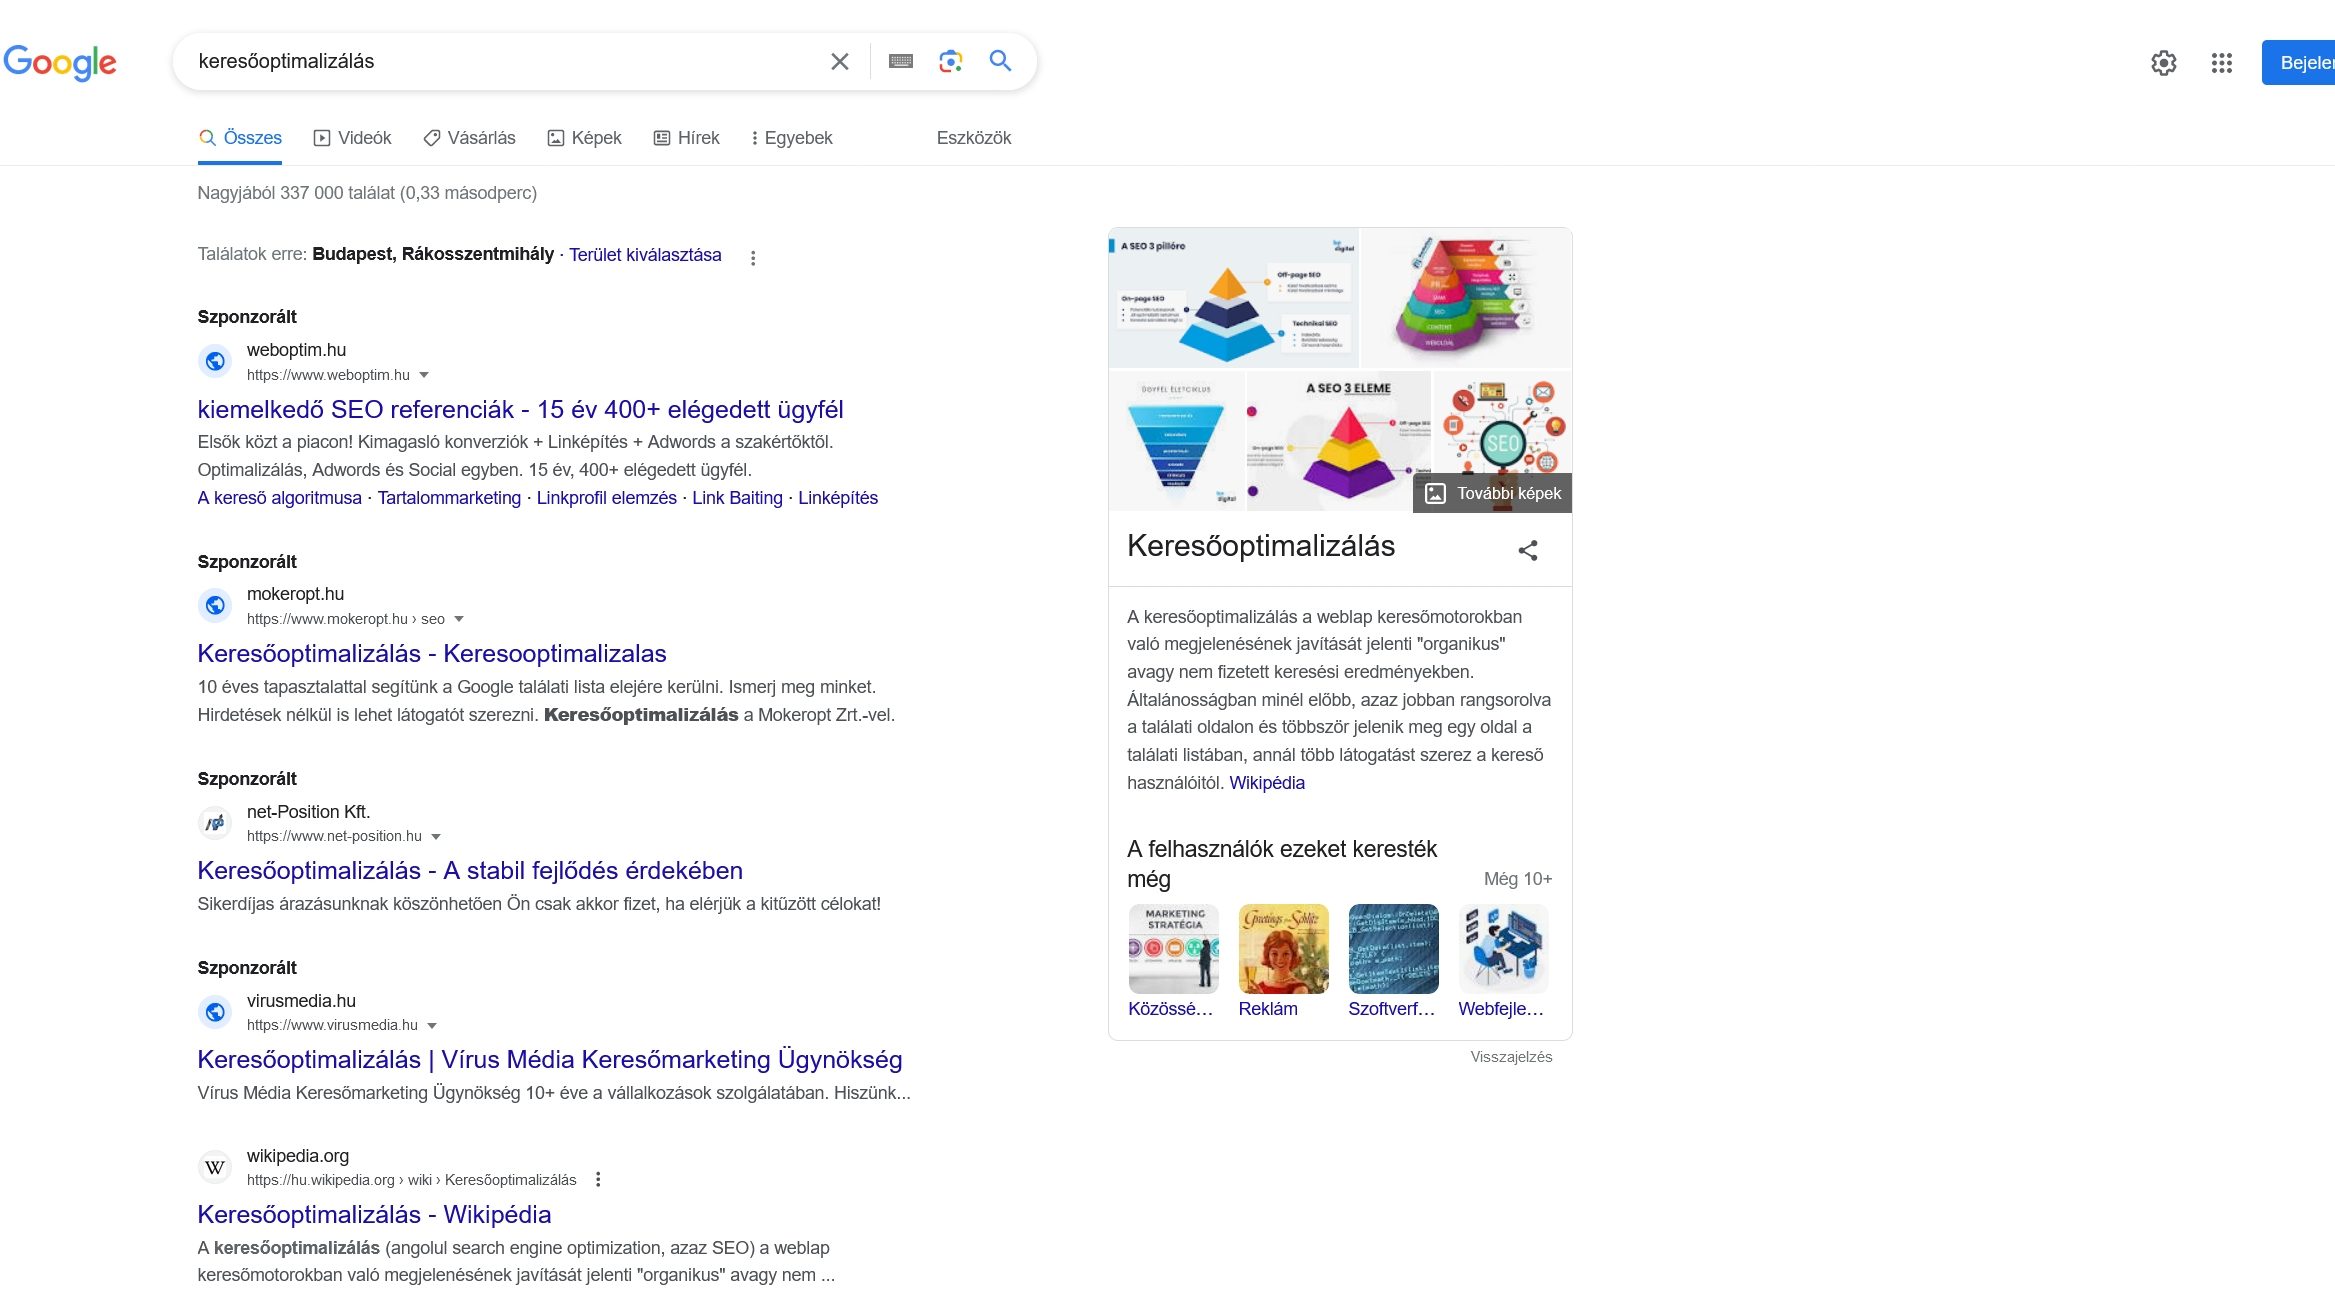Click the Budapest, Rákosszentmihály location text
2335x1313 pixels.
tap(433, 254)
